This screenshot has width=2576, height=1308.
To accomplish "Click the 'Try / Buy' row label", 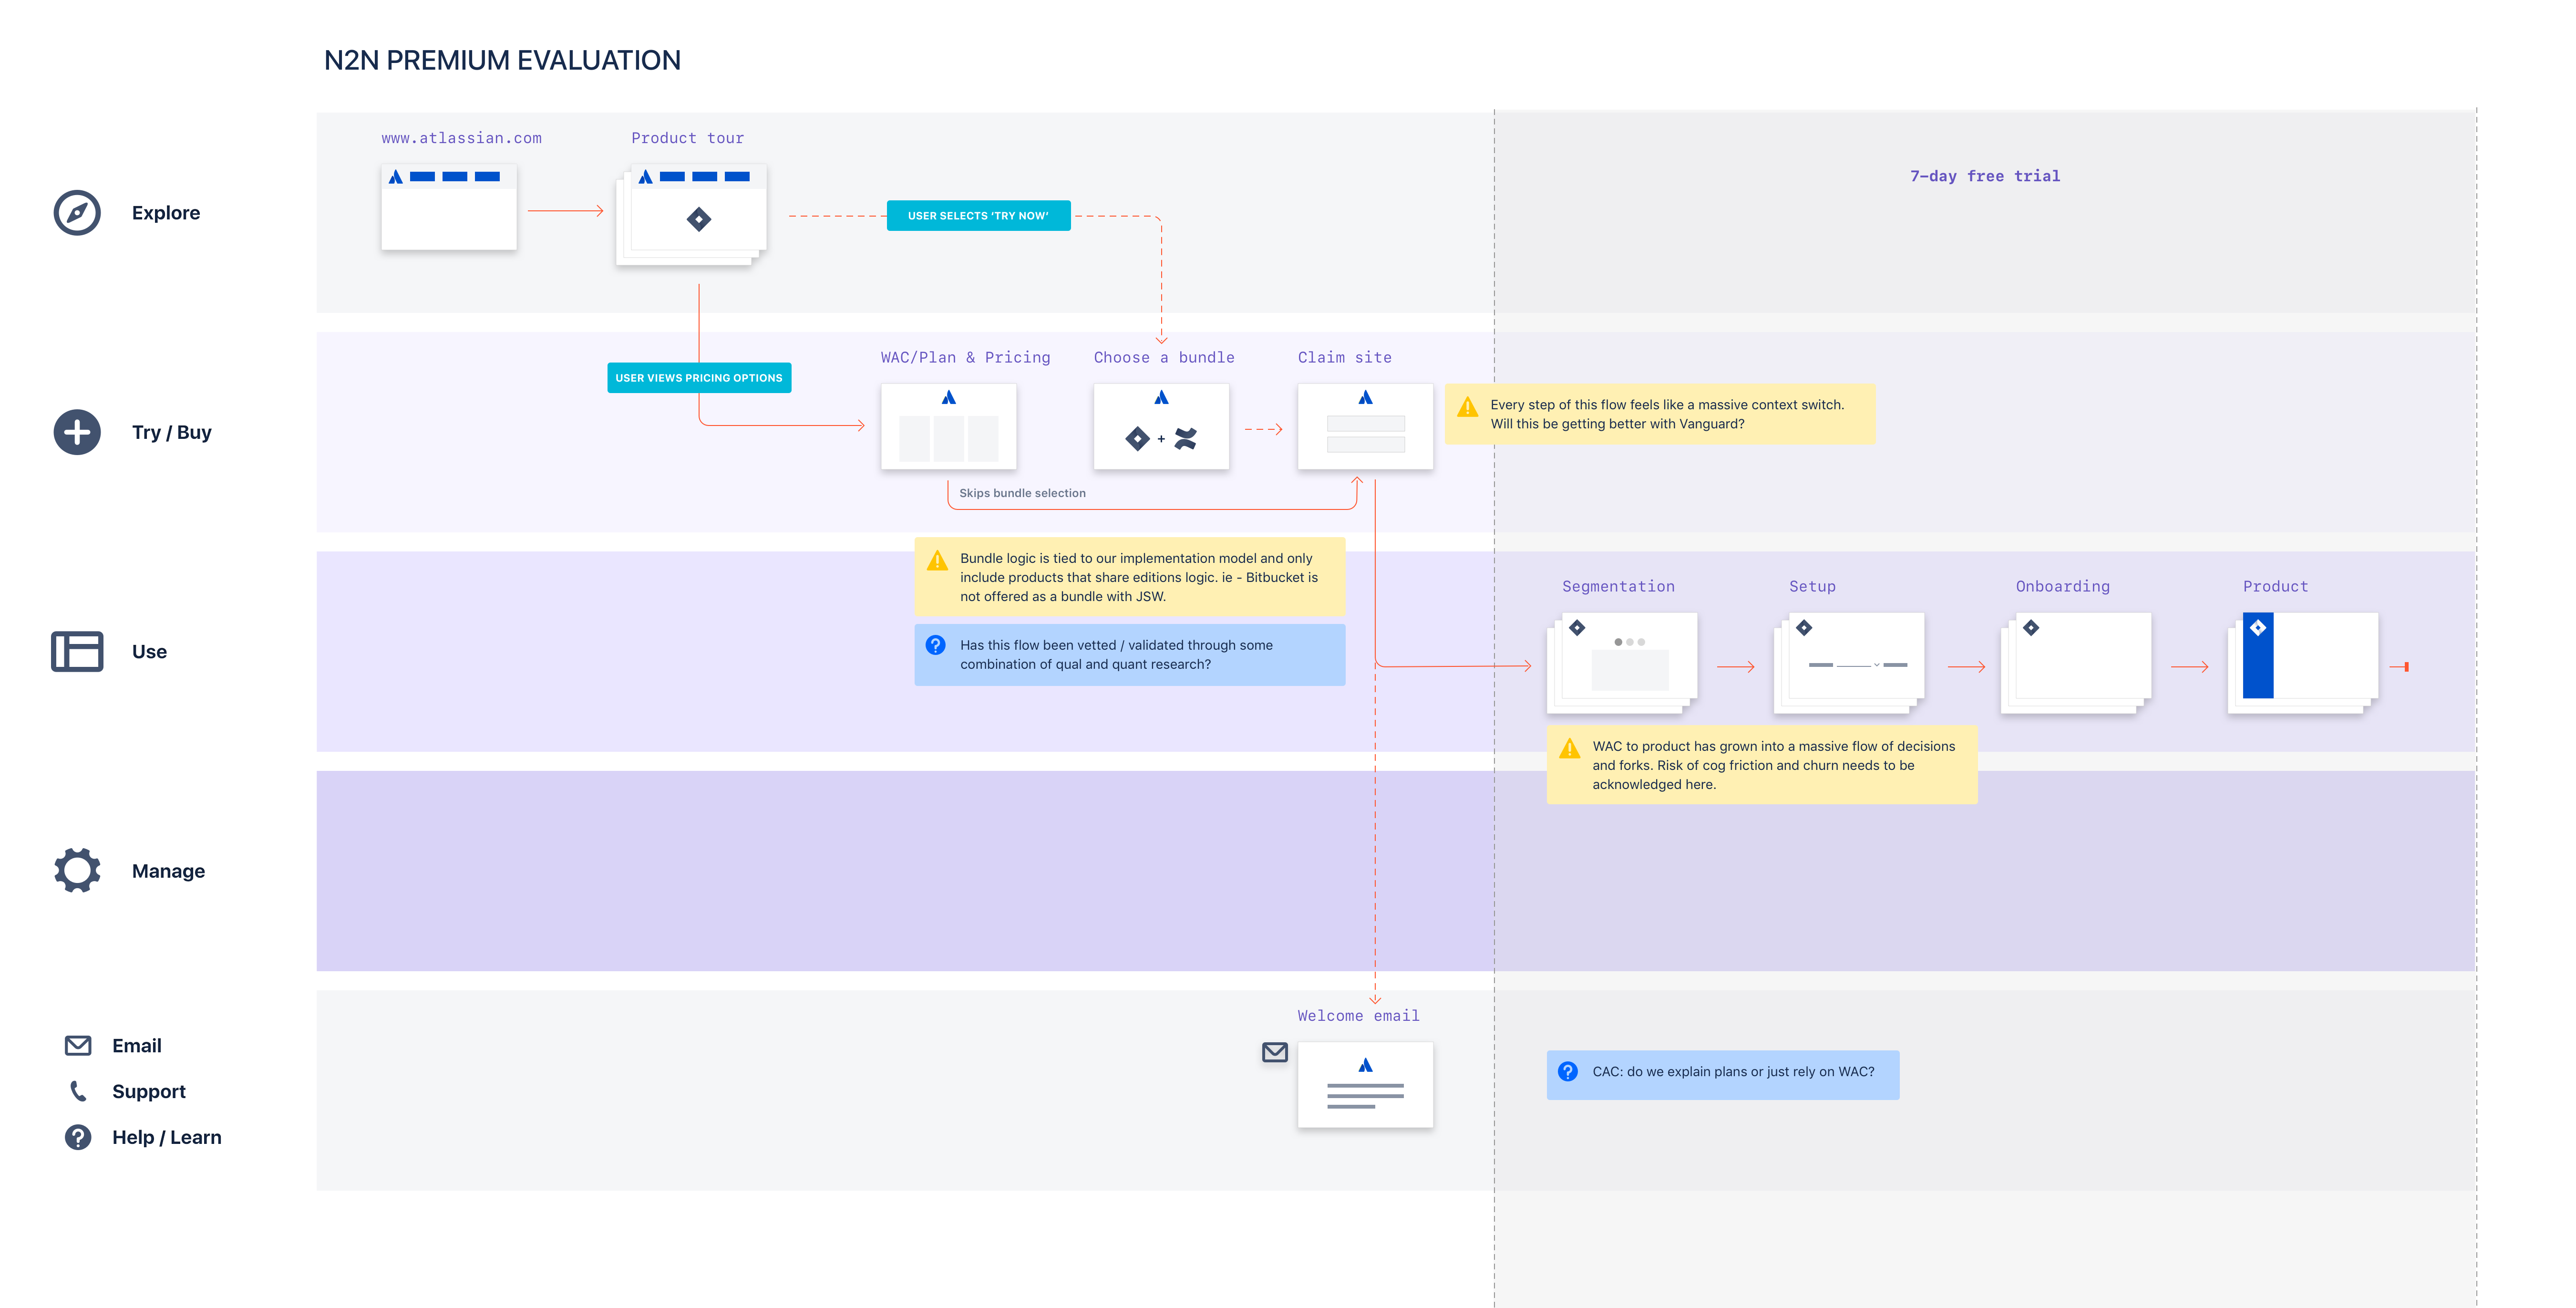I will pyautogui.click(x=172, y=432).
